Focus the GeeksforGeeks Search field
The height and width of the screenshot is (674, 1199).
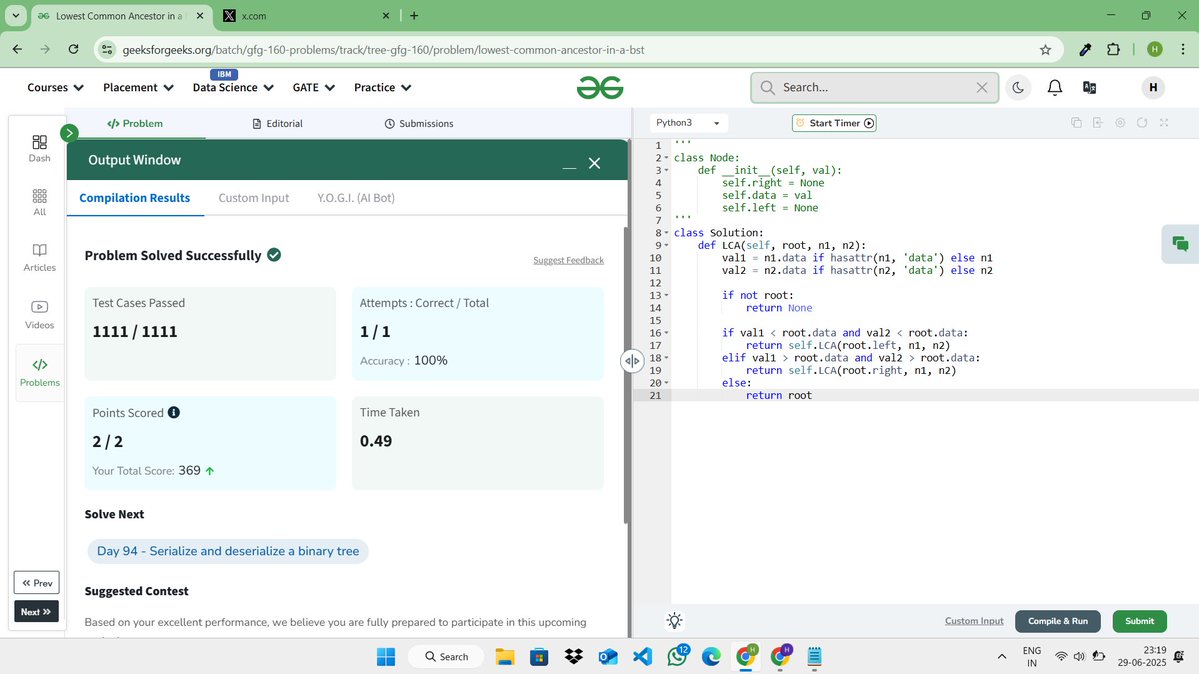(x=875, y=87)
